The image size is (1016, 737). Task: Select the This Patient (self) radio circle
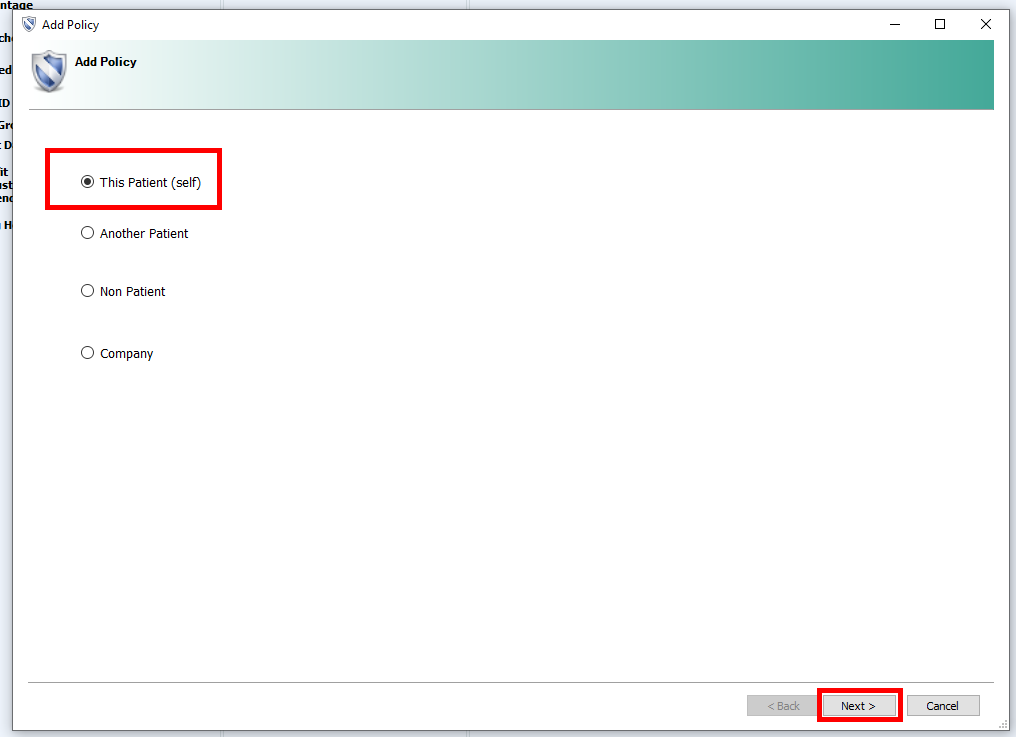tap(87, 182)
